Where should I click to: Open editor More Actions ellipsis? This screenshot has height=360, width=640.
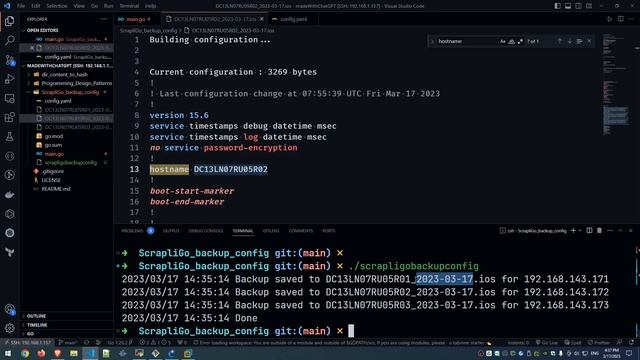(x=631, y=19)
